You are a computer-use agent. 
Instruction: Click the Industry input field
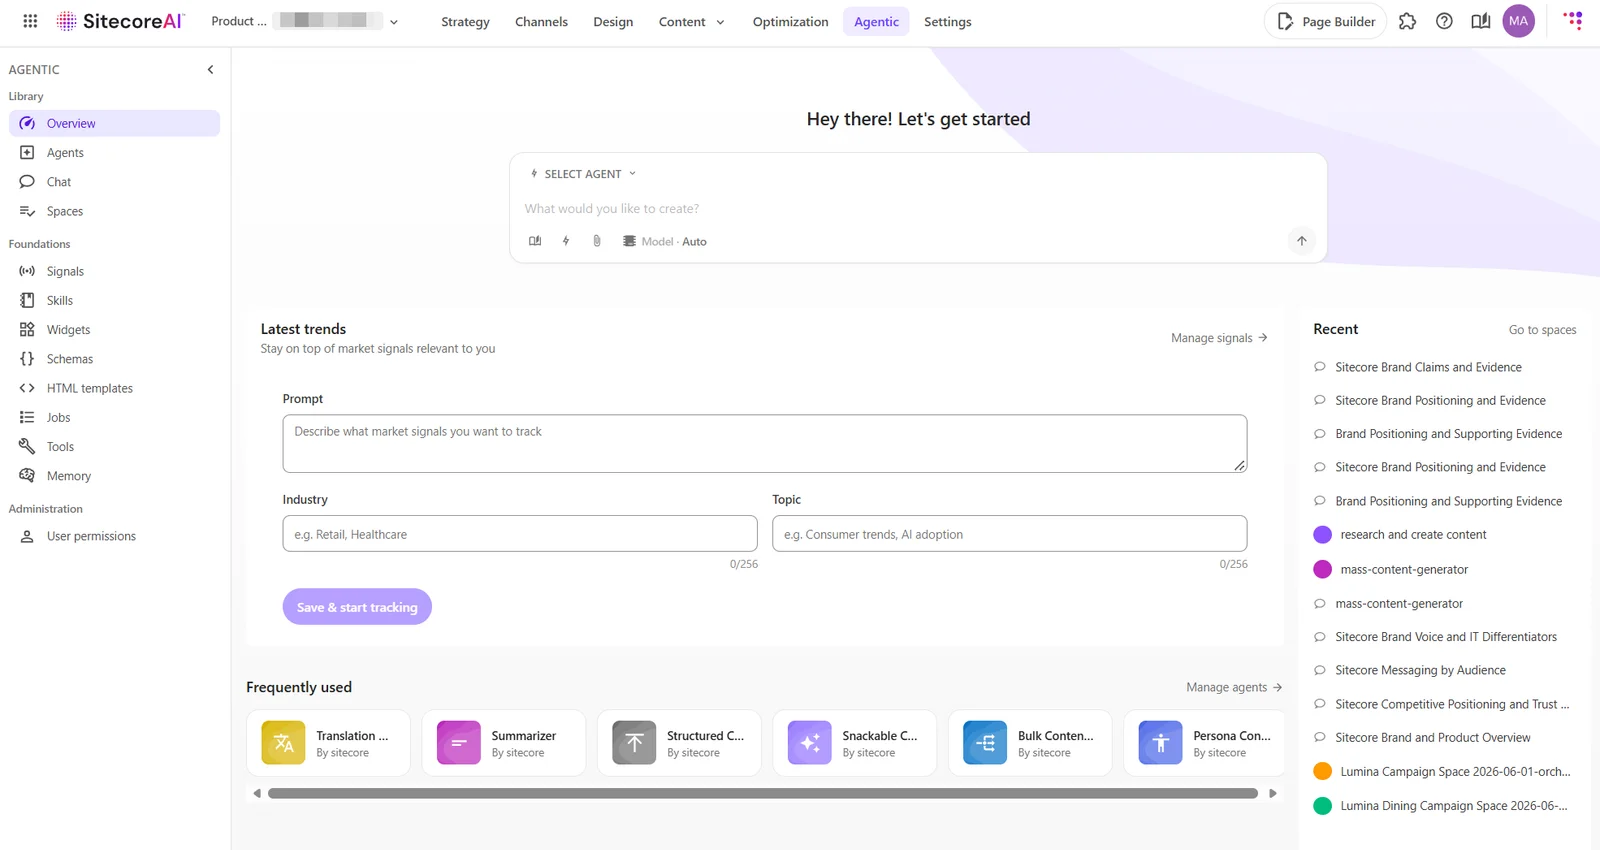pos(520,534)
